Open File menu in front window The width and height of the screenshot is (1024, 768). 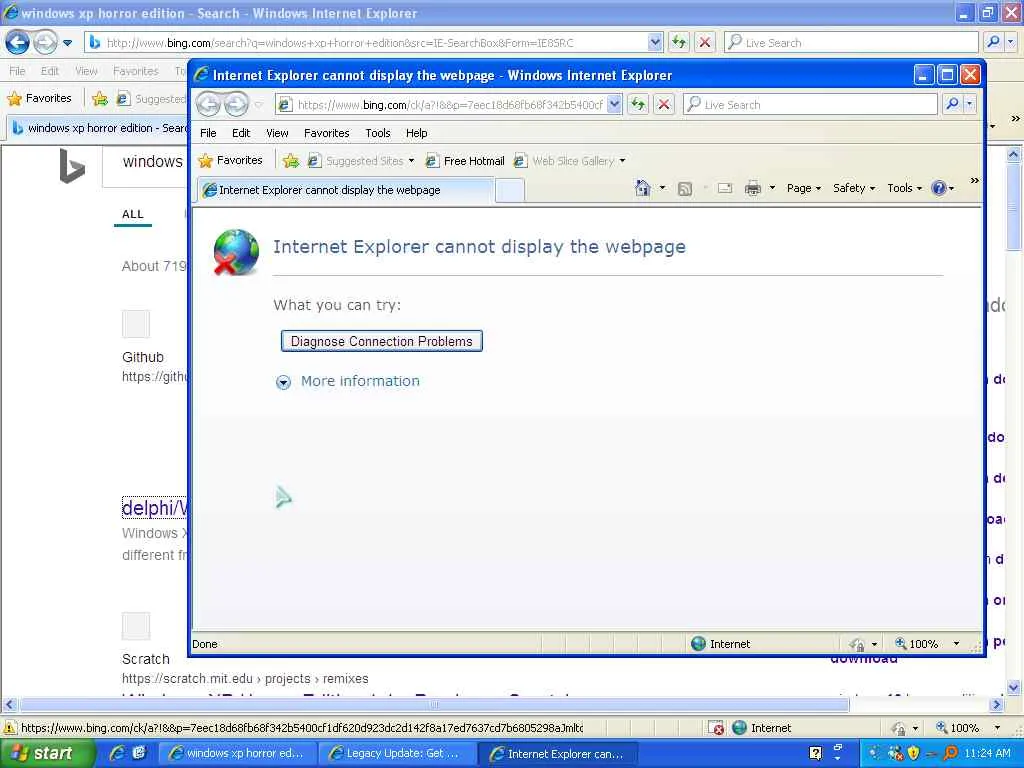pos(208,133)
